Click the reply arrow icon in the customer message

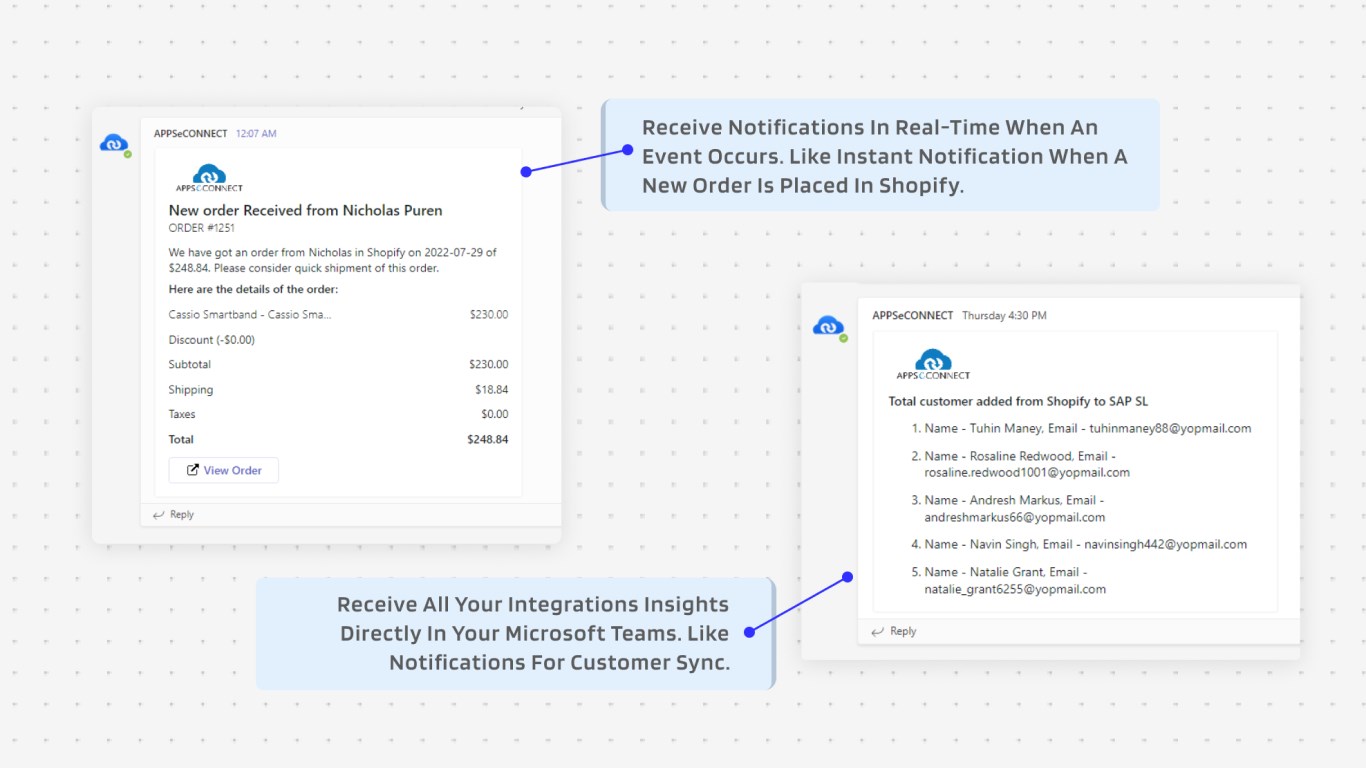878,631
